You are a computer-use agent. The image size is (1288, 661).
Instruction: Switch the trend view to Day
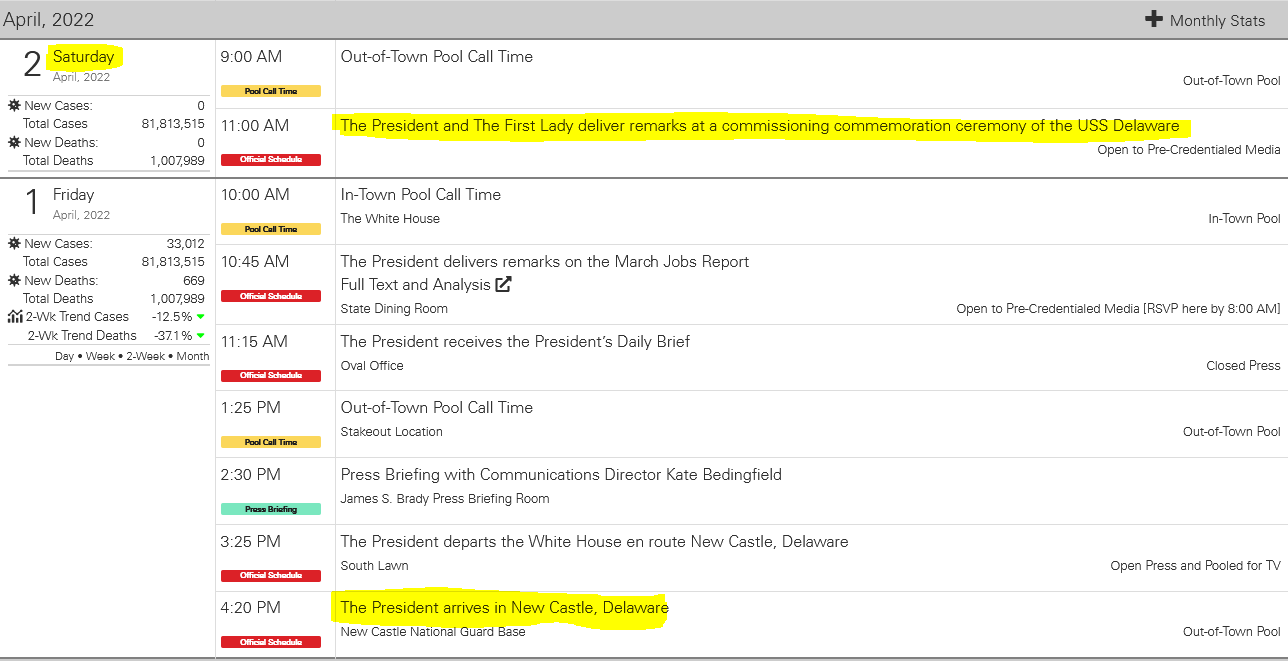(64, 356)
